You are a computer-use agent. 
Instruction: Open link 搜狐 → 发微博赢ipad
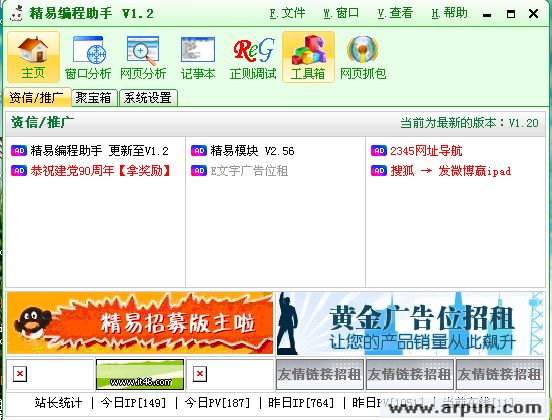[x=451, y=171]
